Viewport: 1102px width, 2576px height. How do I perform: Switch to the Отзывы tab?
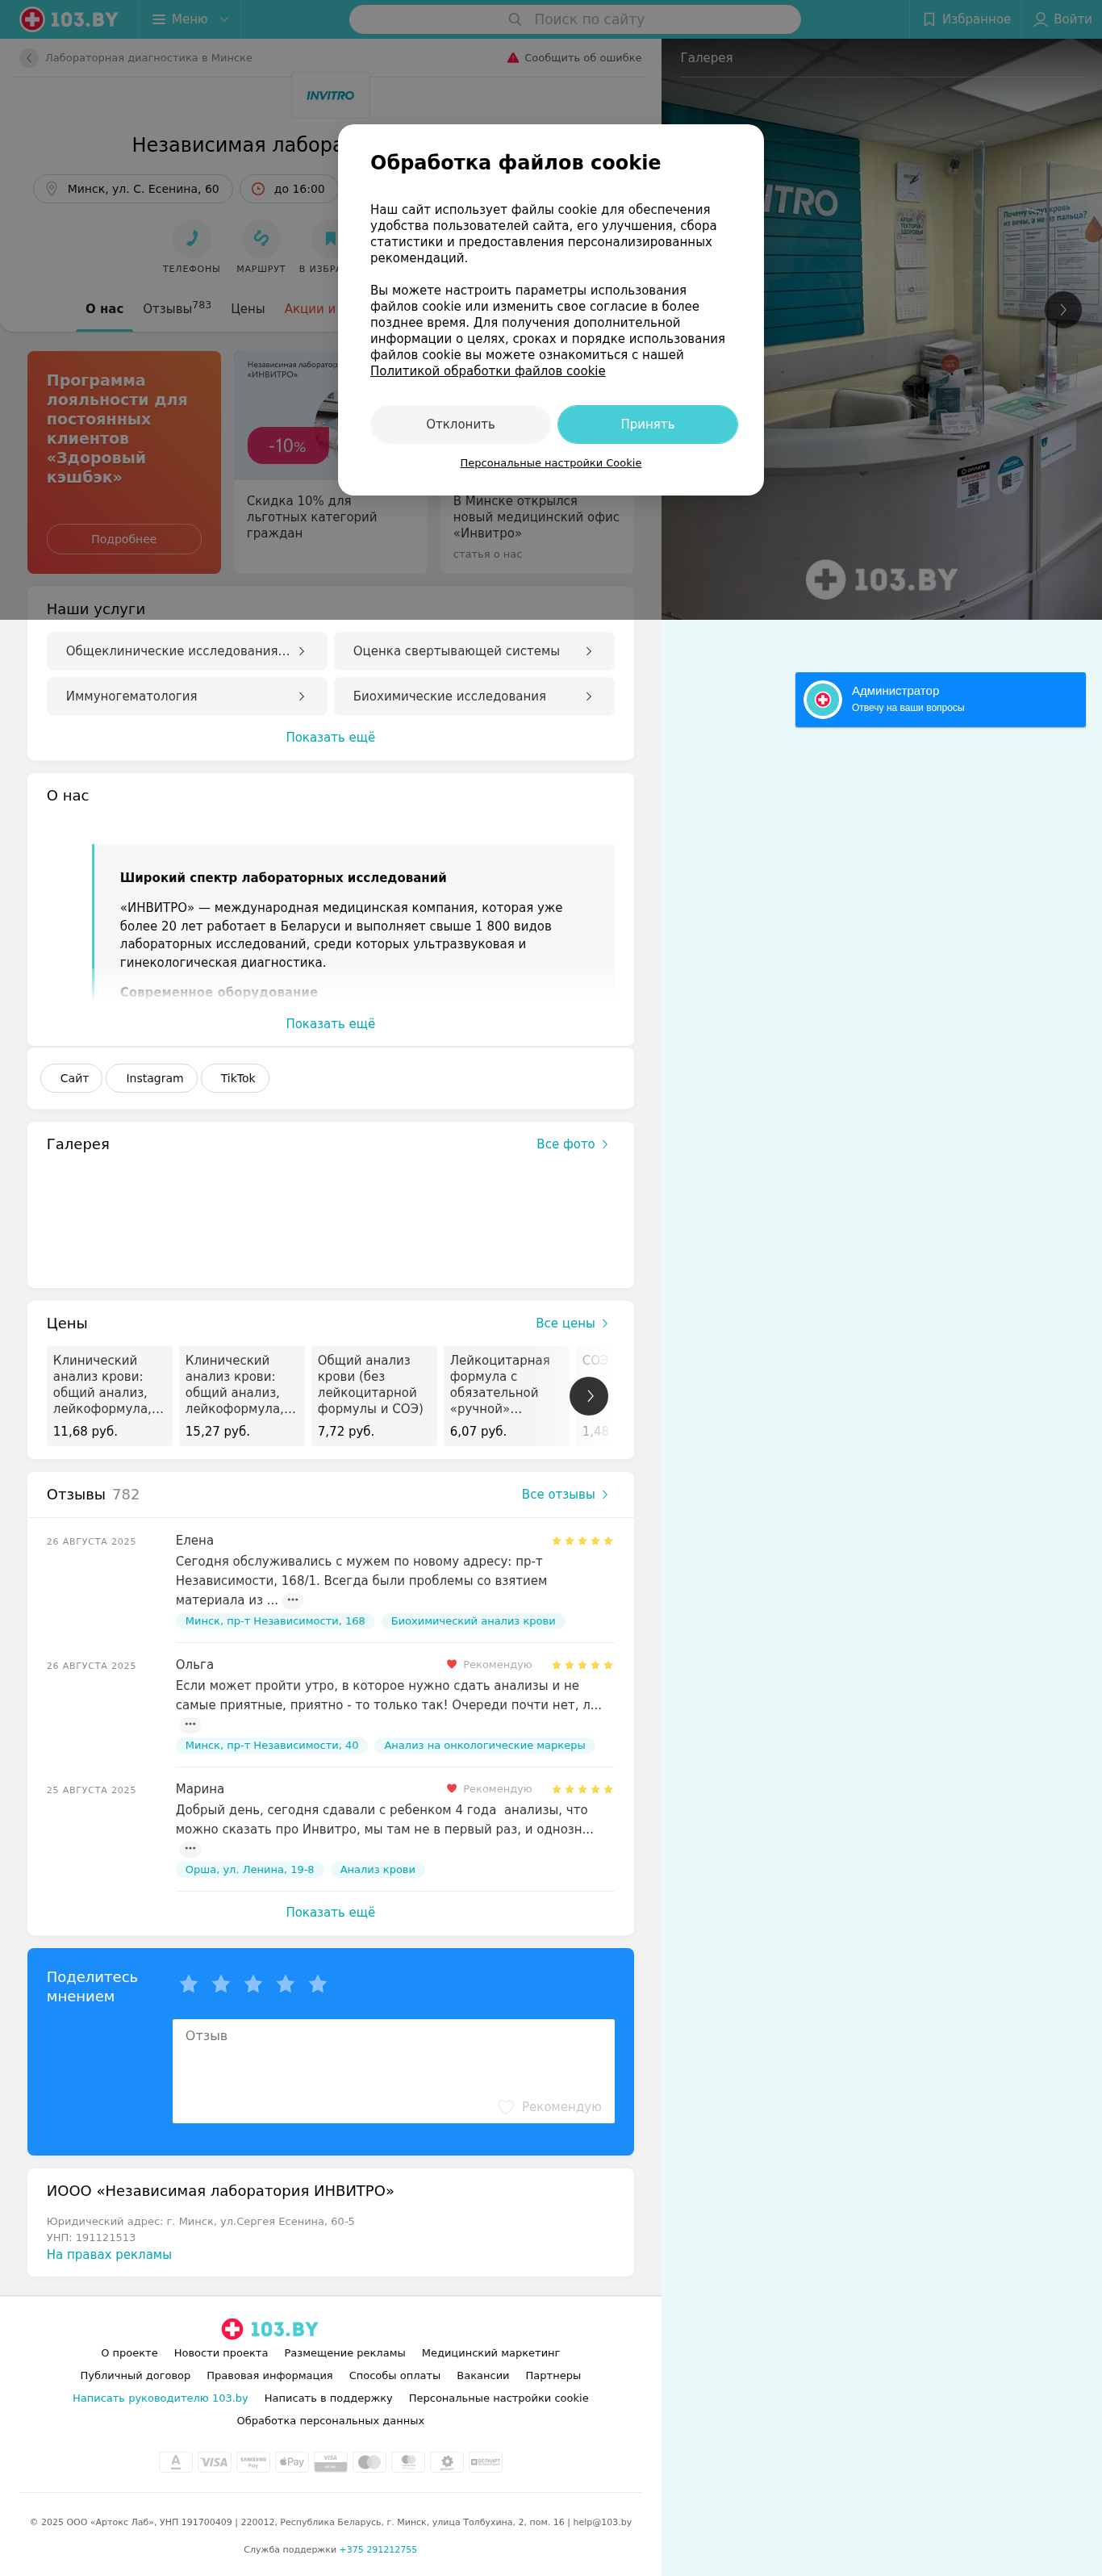(x=177, y=308)
